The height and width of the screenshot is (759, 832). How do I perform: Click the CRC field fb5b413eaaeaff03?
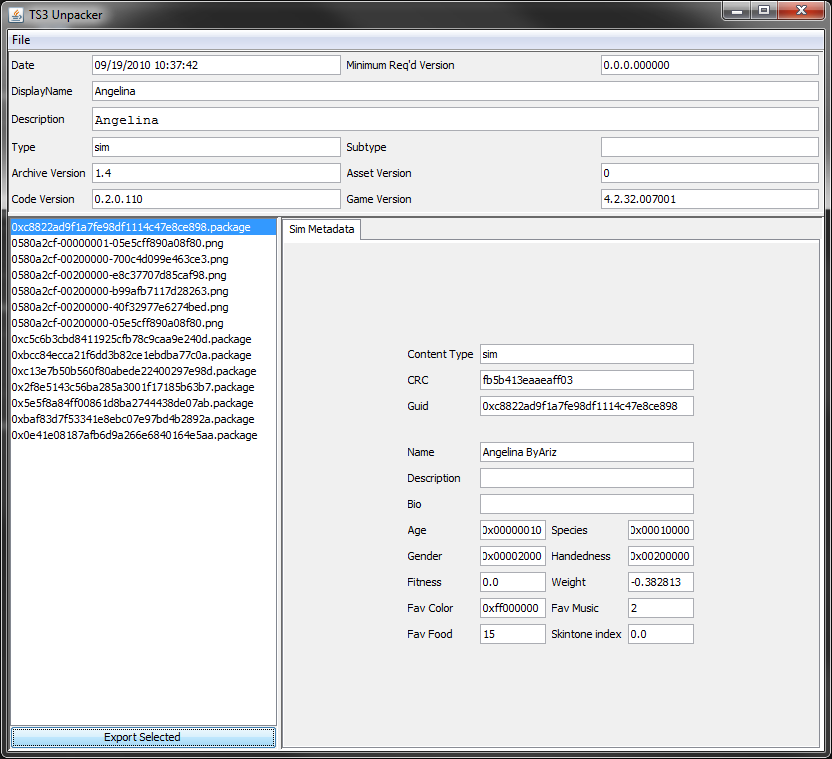587,380
